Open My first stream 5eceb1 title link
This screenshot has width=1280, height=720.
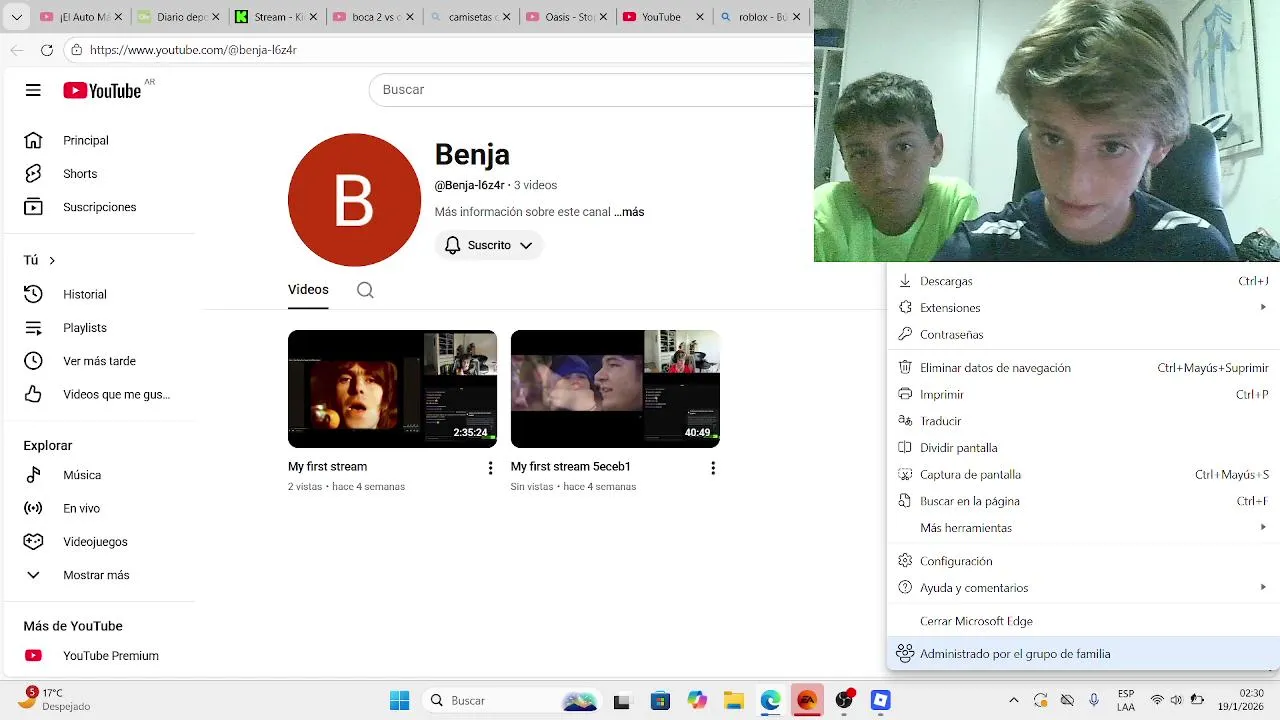[x=570, y=467]
